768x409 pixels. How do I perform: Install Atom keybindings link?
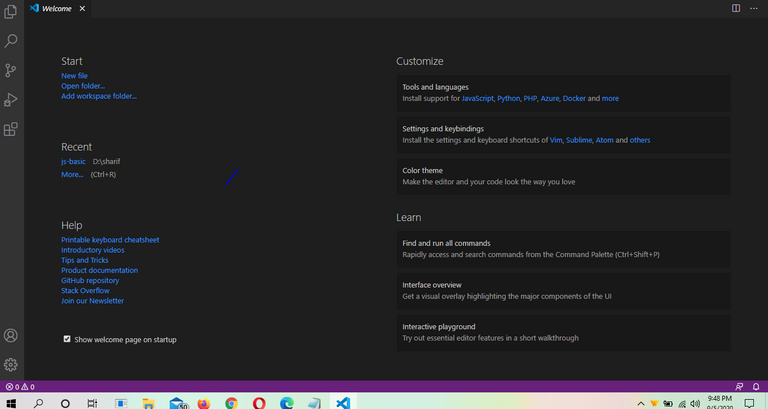pyautogui.click(x=604, y=140)
